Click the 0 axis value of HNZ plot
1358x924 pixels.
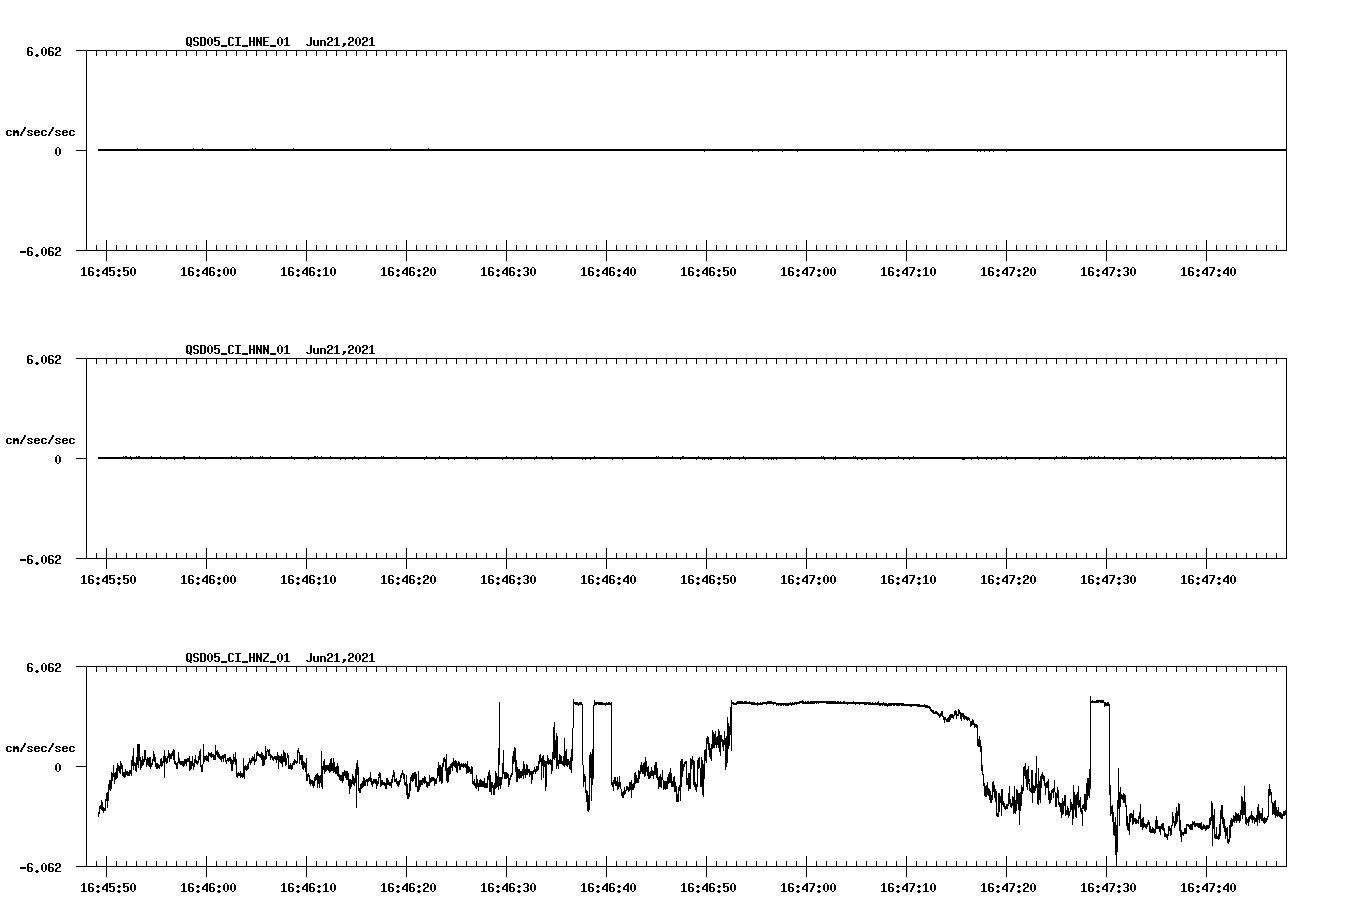click(58, 767)
